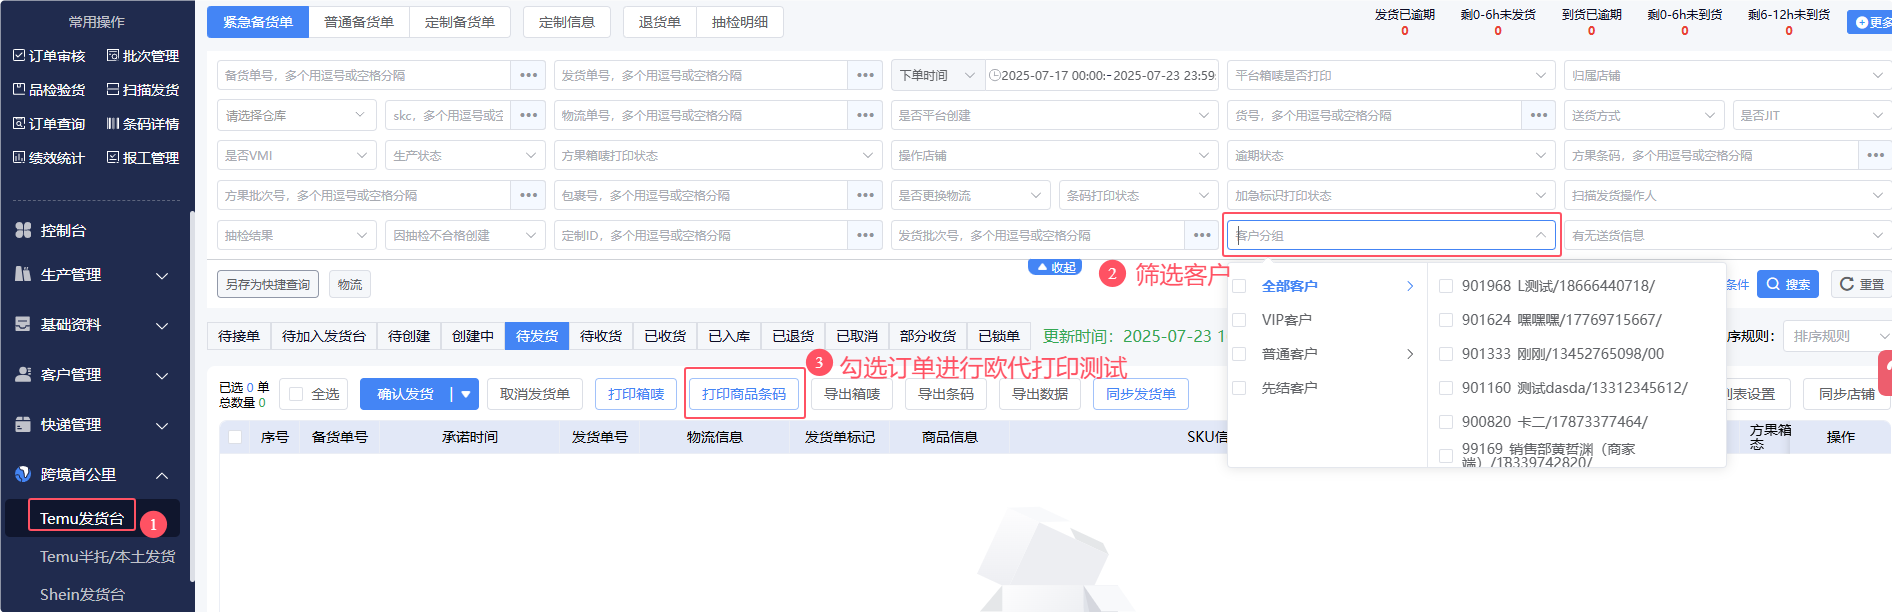This screenshot has width=1892, height=612.
Task: Click the 控制台 dashboard icon
Action: [x=23, y=230]
